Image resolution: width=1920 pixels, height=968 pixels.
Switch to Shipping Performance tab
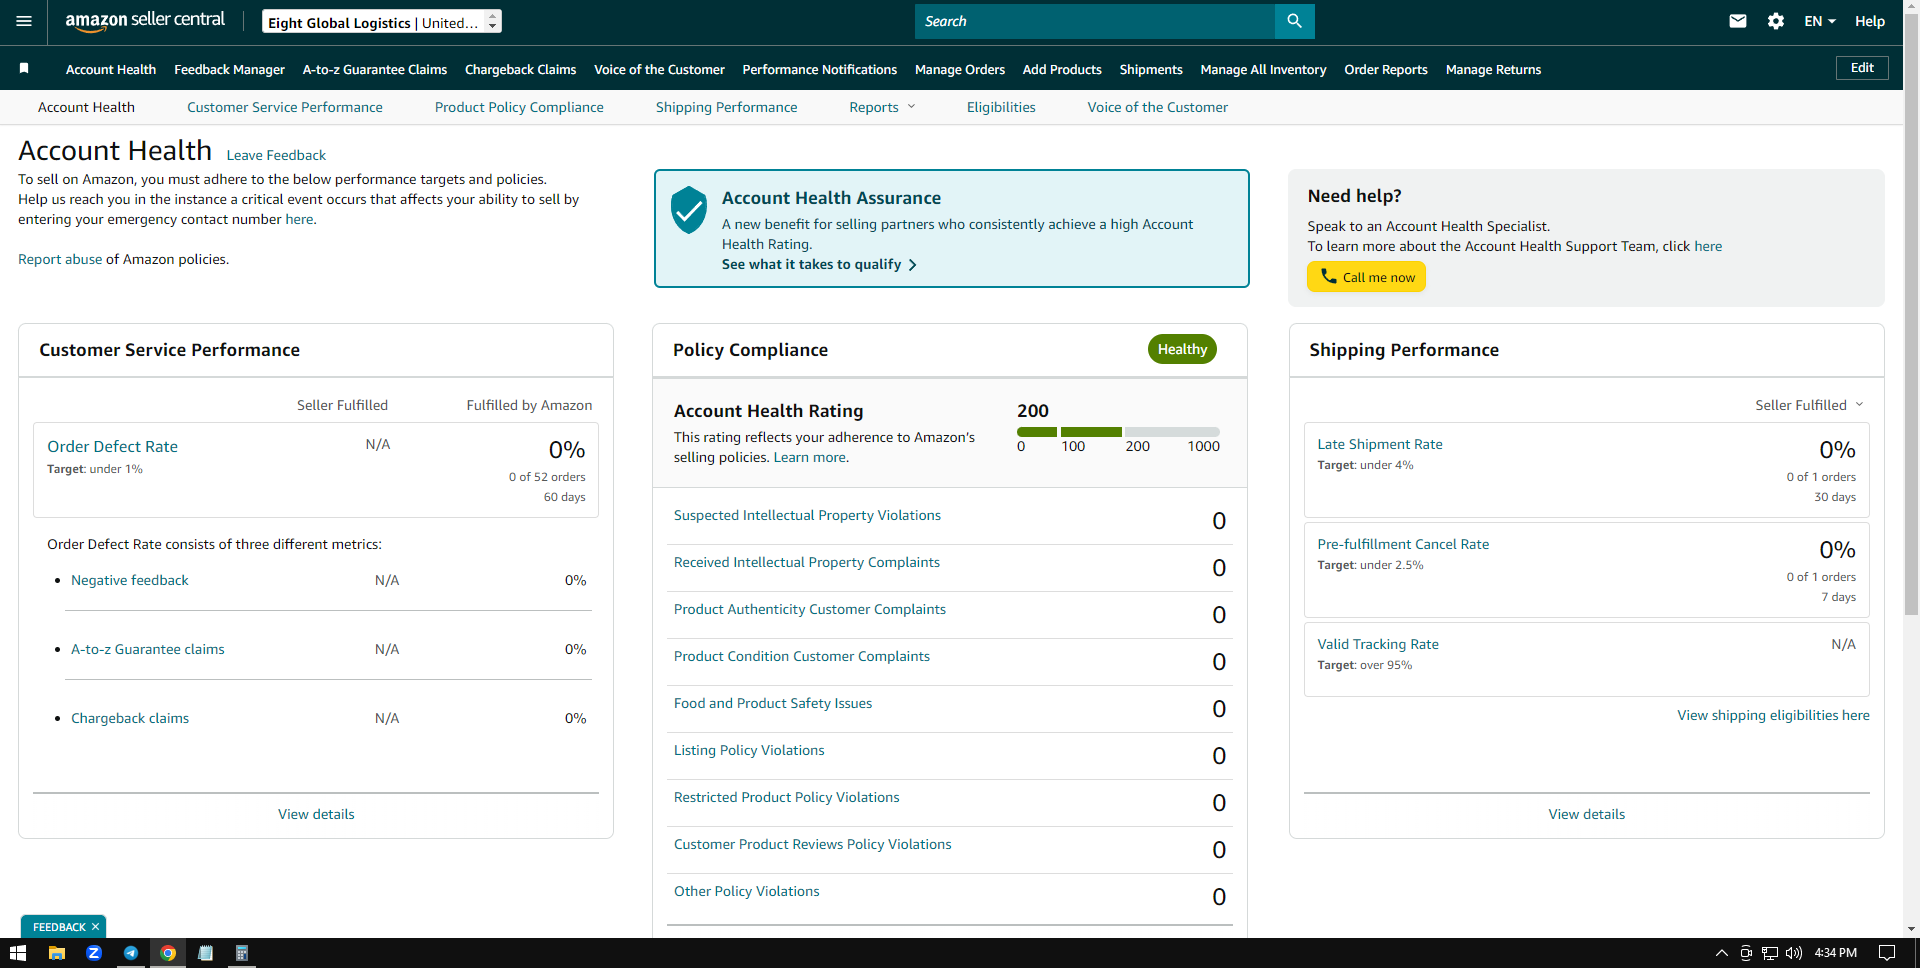tap(726, 107)
